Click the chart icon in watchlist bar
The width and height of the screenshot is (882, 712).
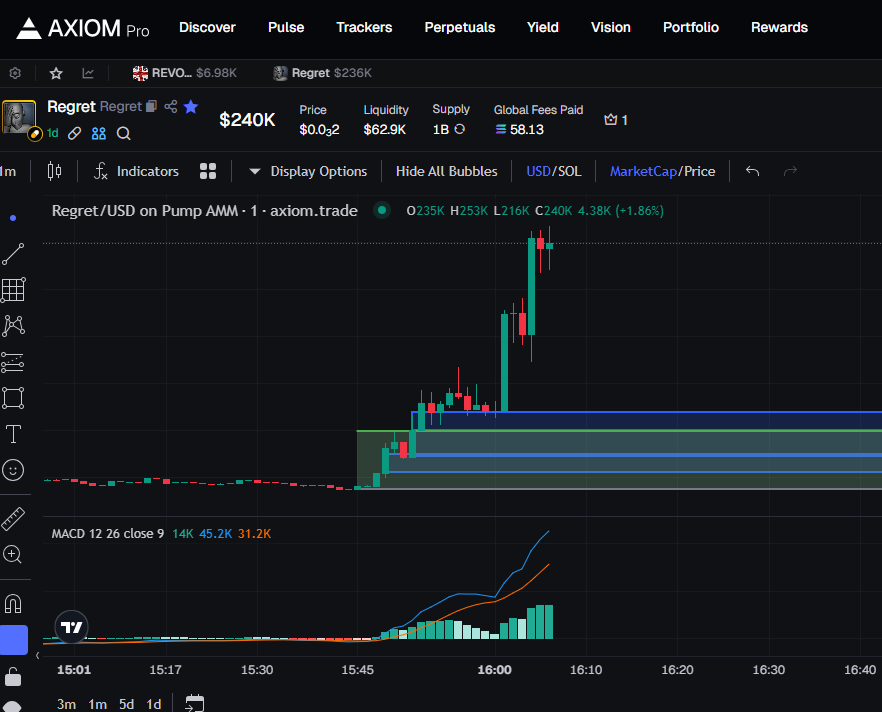pos(88,73)
